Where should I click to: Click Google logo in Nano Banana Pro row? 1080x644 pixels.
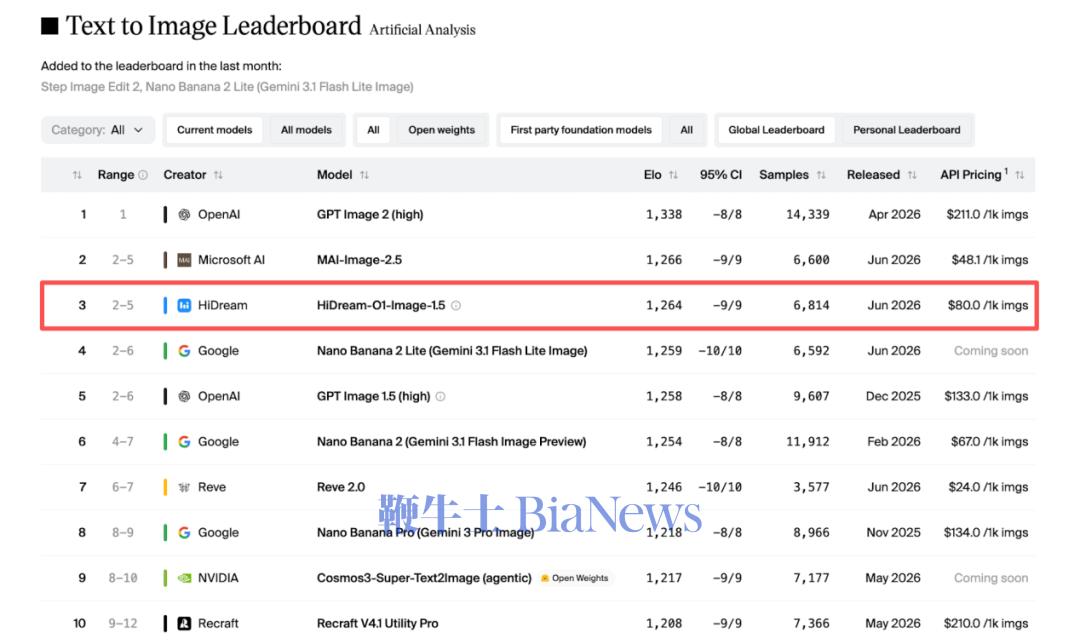(184, 532)
